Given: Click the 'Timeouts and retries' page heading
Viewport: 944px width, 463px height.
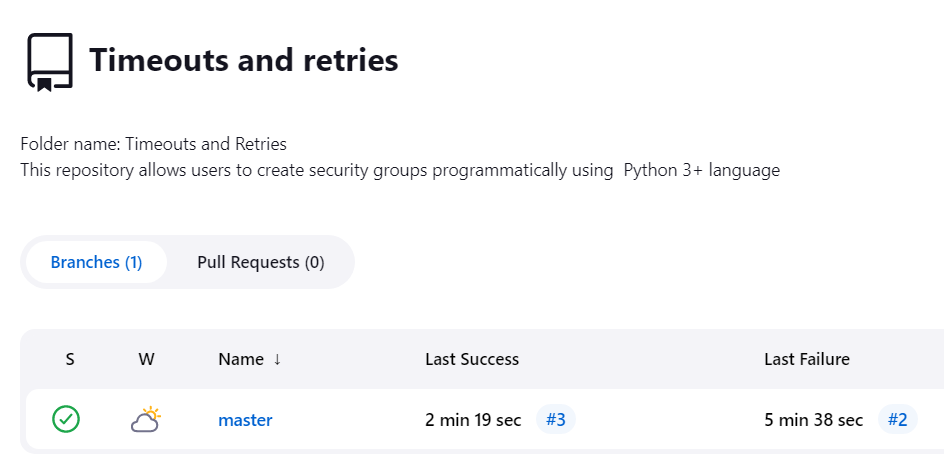Looking at the screenshot, I should [243, 61].
